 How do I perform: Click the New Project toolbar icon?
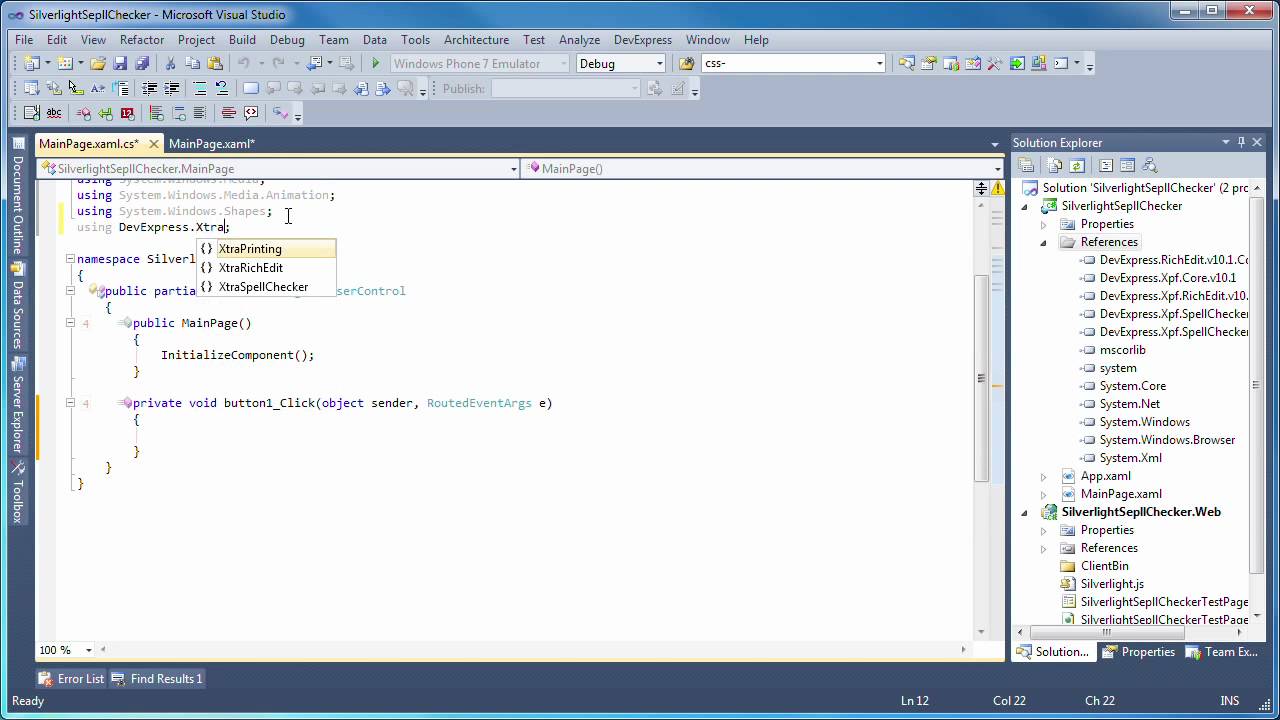[x=31, y=63]
